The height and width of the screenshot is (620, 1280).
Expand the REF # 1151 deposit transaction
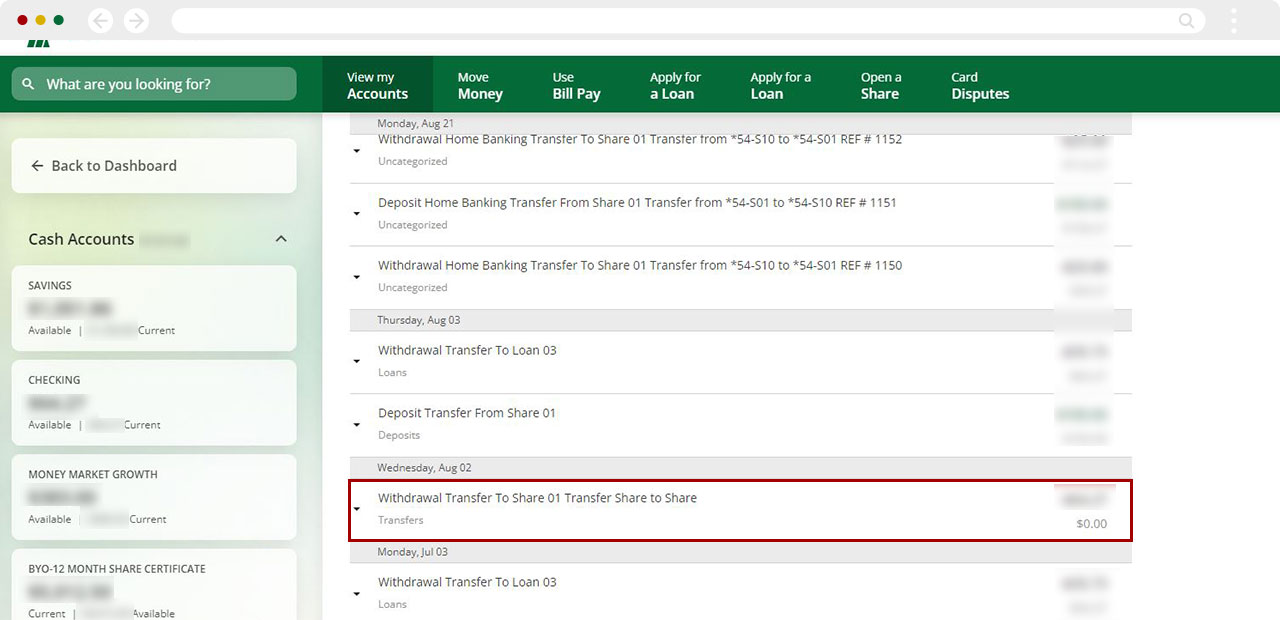(x=357, y=213)
